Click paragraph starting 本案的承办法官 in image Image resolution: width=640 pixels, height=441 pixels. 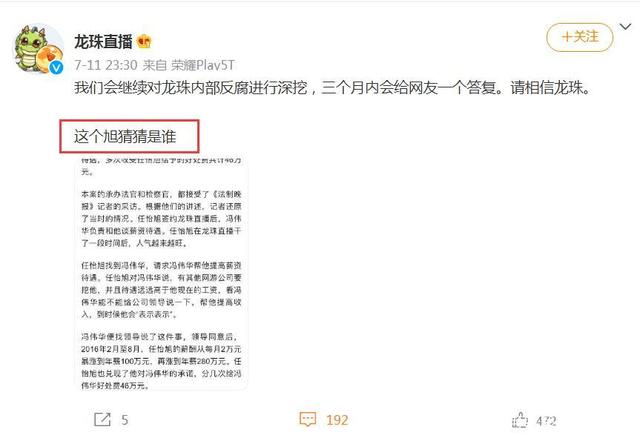(x=161, y=218)
